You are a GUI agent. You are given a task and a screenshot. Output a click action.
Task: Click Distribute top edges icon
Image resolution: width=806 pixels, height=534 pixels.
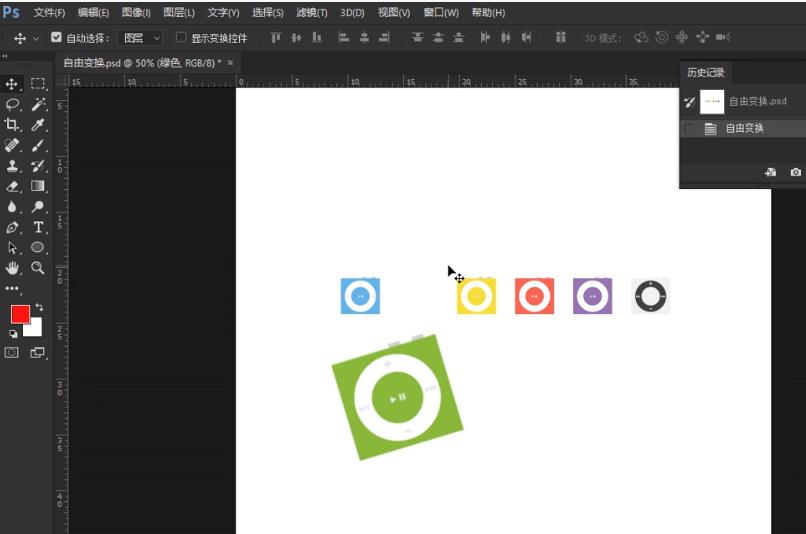417,38
